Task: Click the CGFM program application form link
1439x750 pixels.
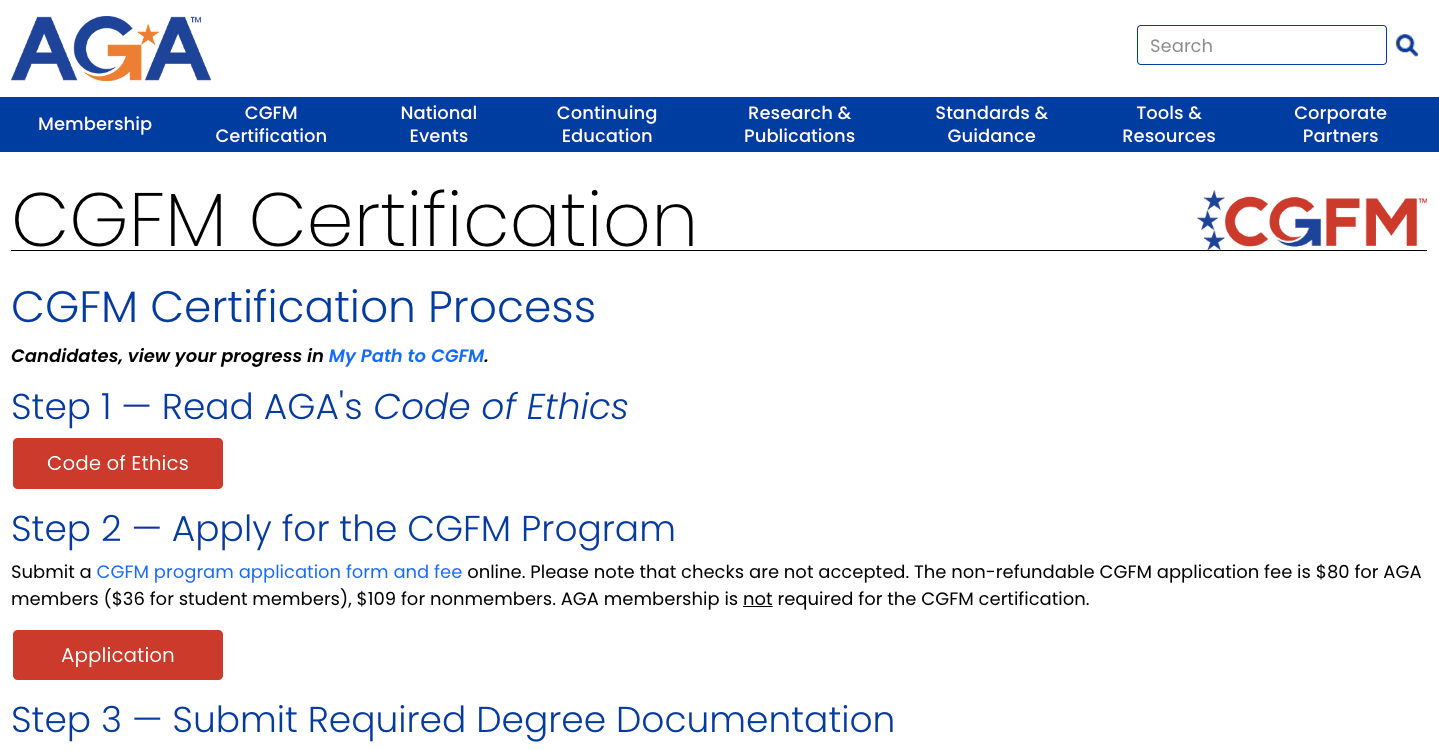Action: pos(279,571)
